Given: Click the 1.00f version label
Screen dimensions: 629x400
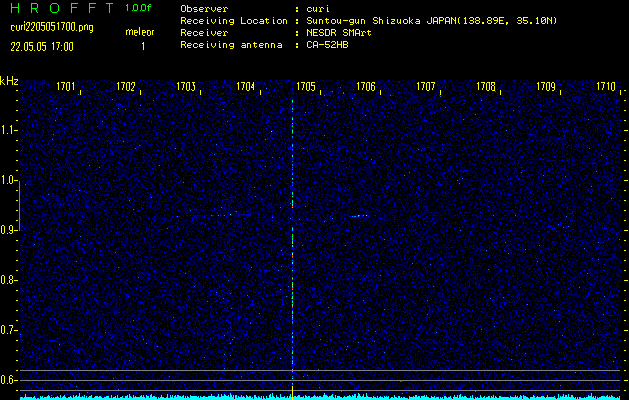Looking at the screenshot, I should coord(139,8).
